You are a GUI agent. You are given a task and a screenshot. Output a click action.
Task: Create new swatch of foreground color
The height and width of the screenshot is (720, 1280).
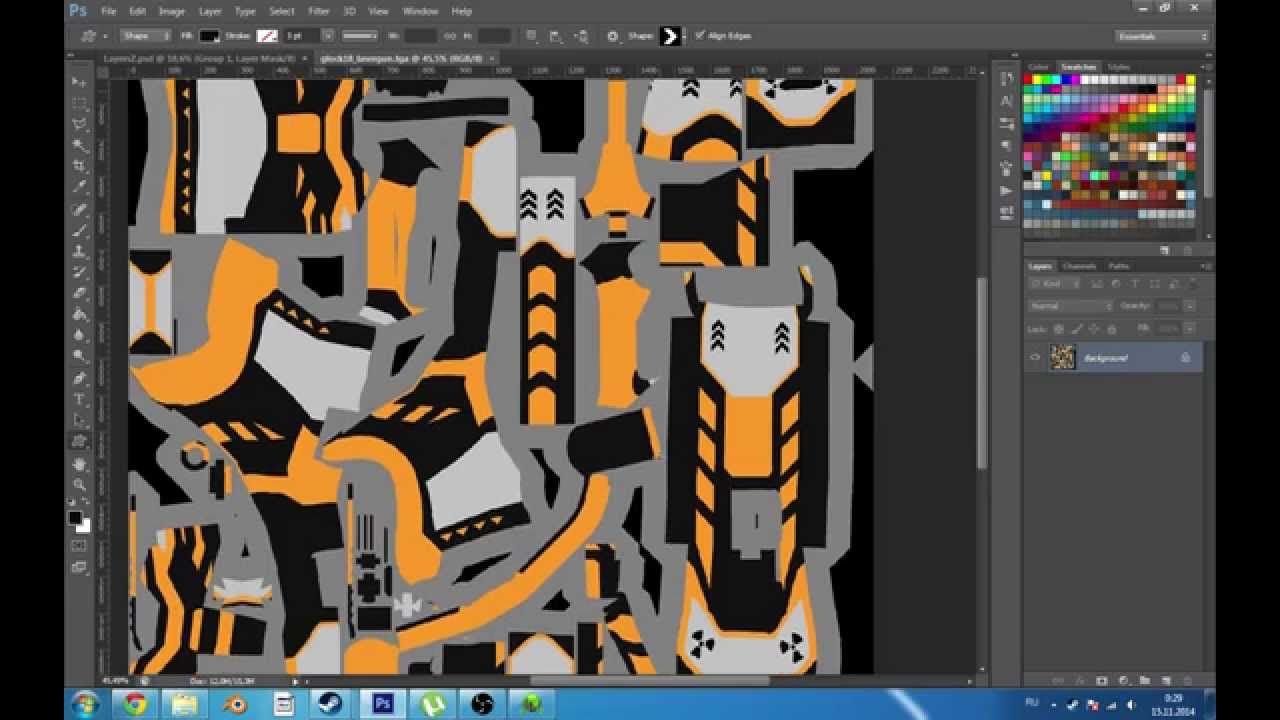1165,250
